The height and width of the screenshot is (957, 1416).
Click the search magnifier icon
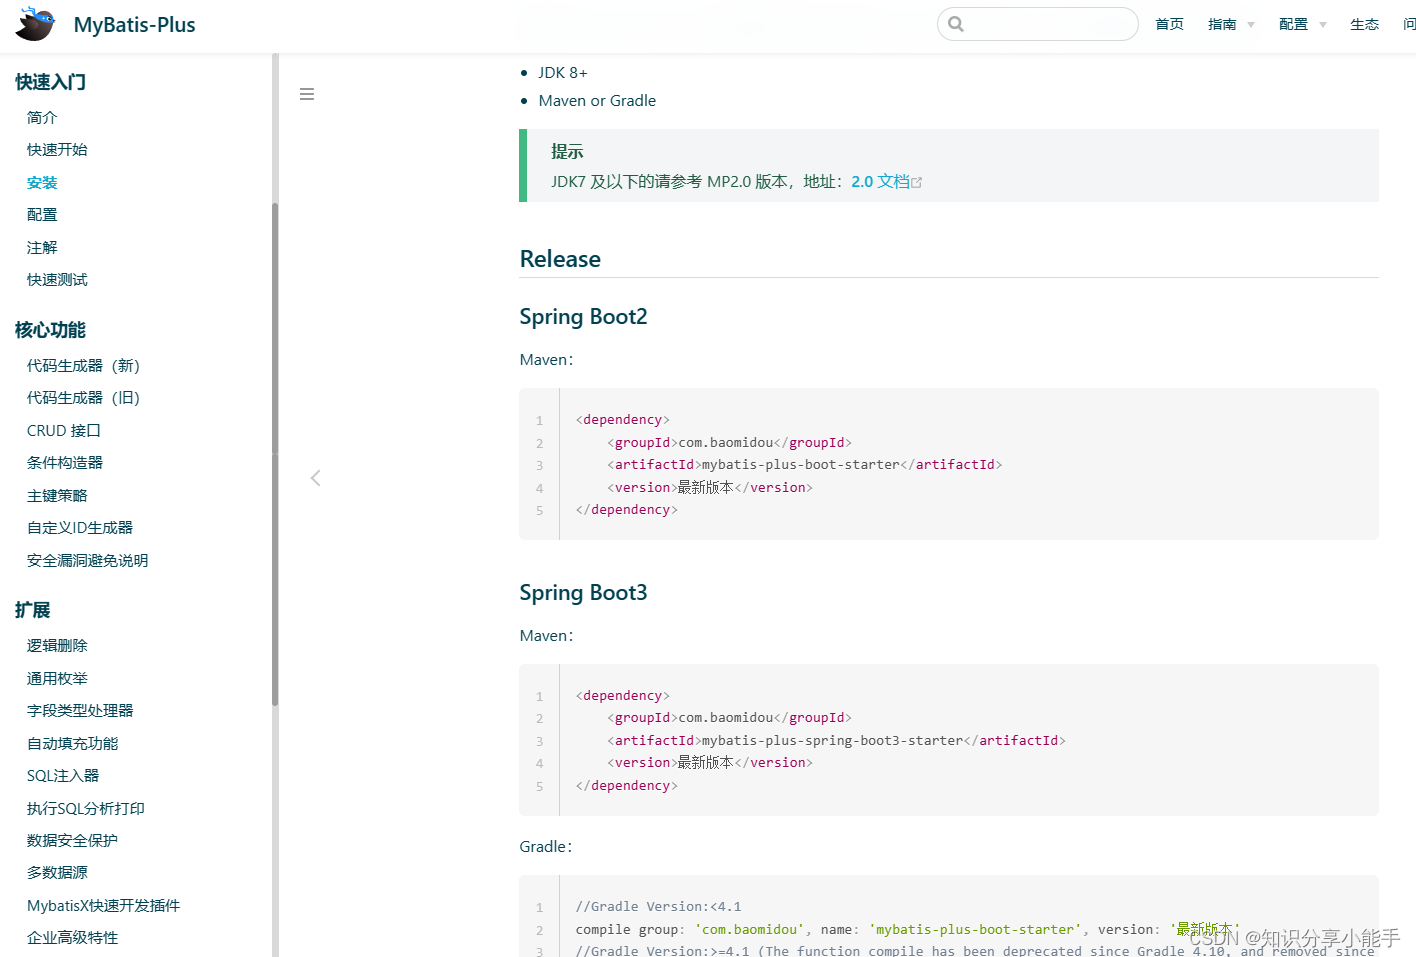click(956, 24)
